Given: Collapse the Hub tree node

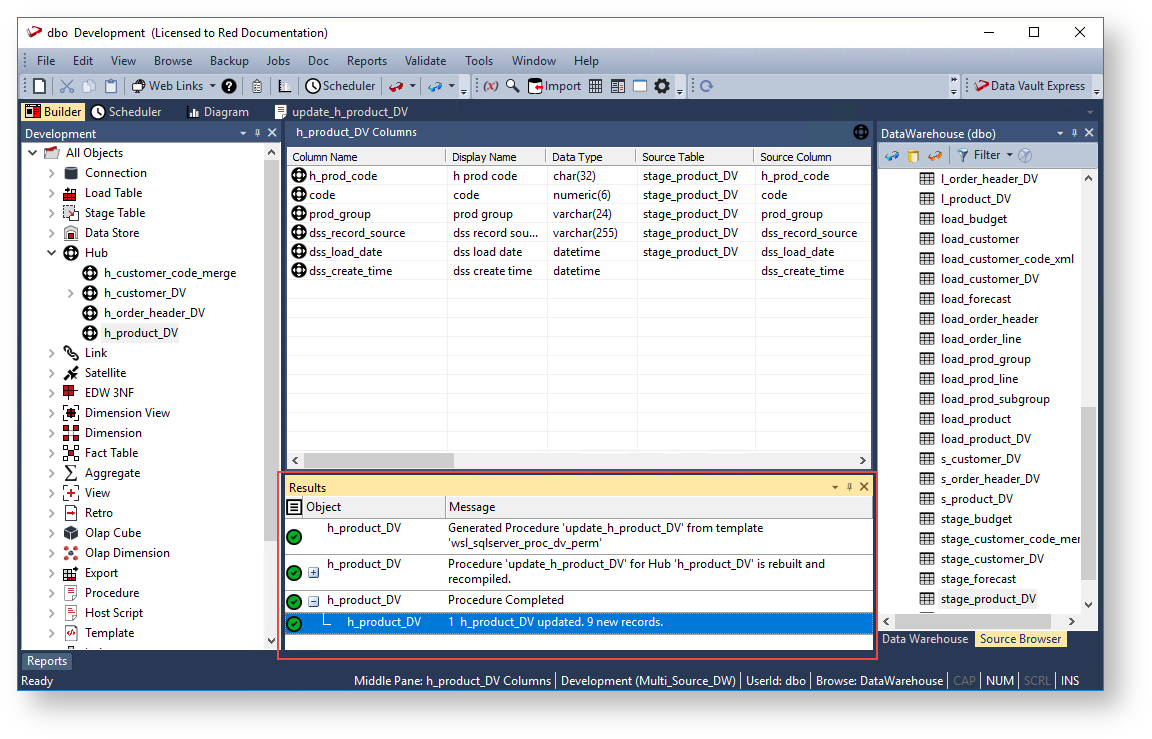Looking at the screenshot, I should [x=51, y=253].
